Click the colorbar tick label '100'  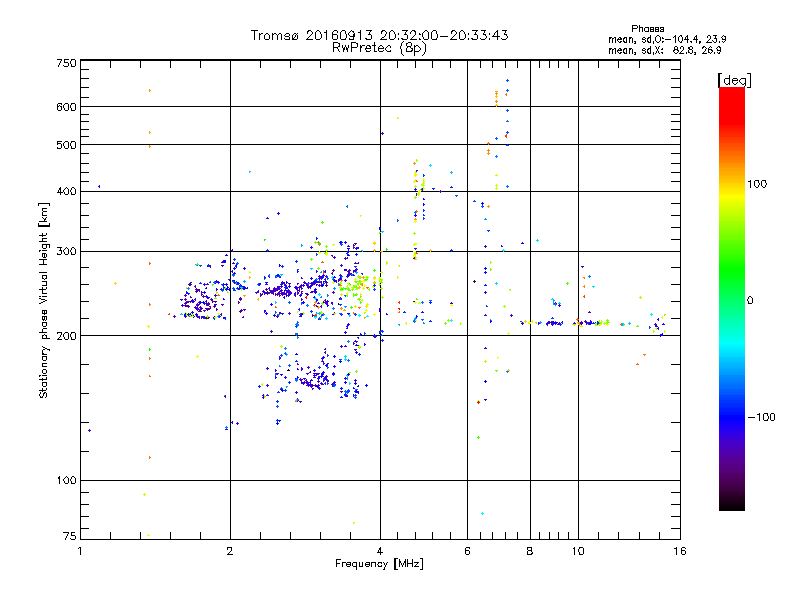(757, 184)
